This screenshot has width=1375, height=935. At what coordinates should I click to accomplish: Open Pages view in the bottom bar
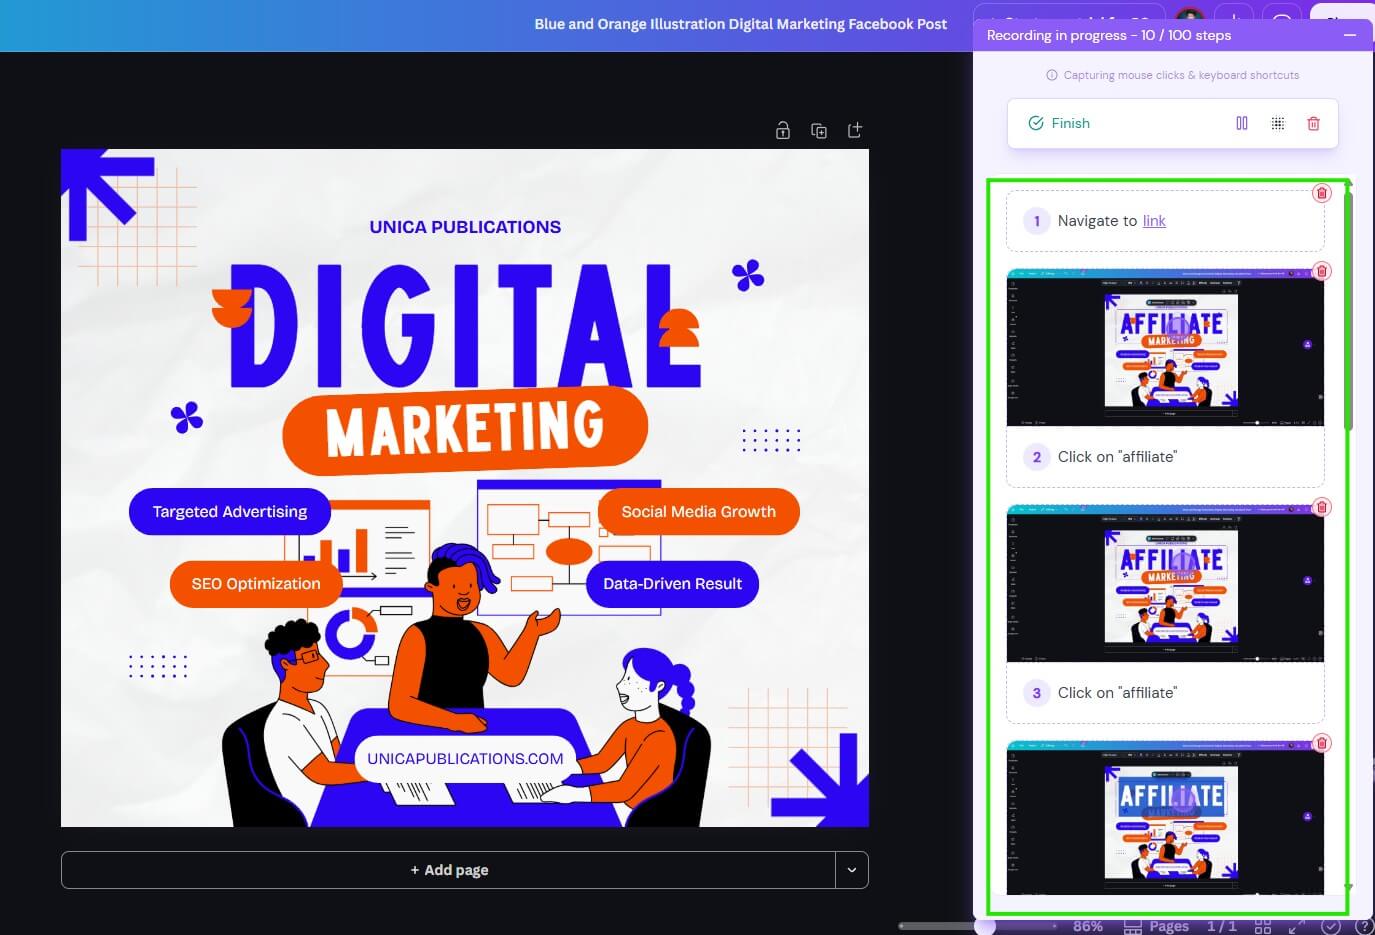1156,927
